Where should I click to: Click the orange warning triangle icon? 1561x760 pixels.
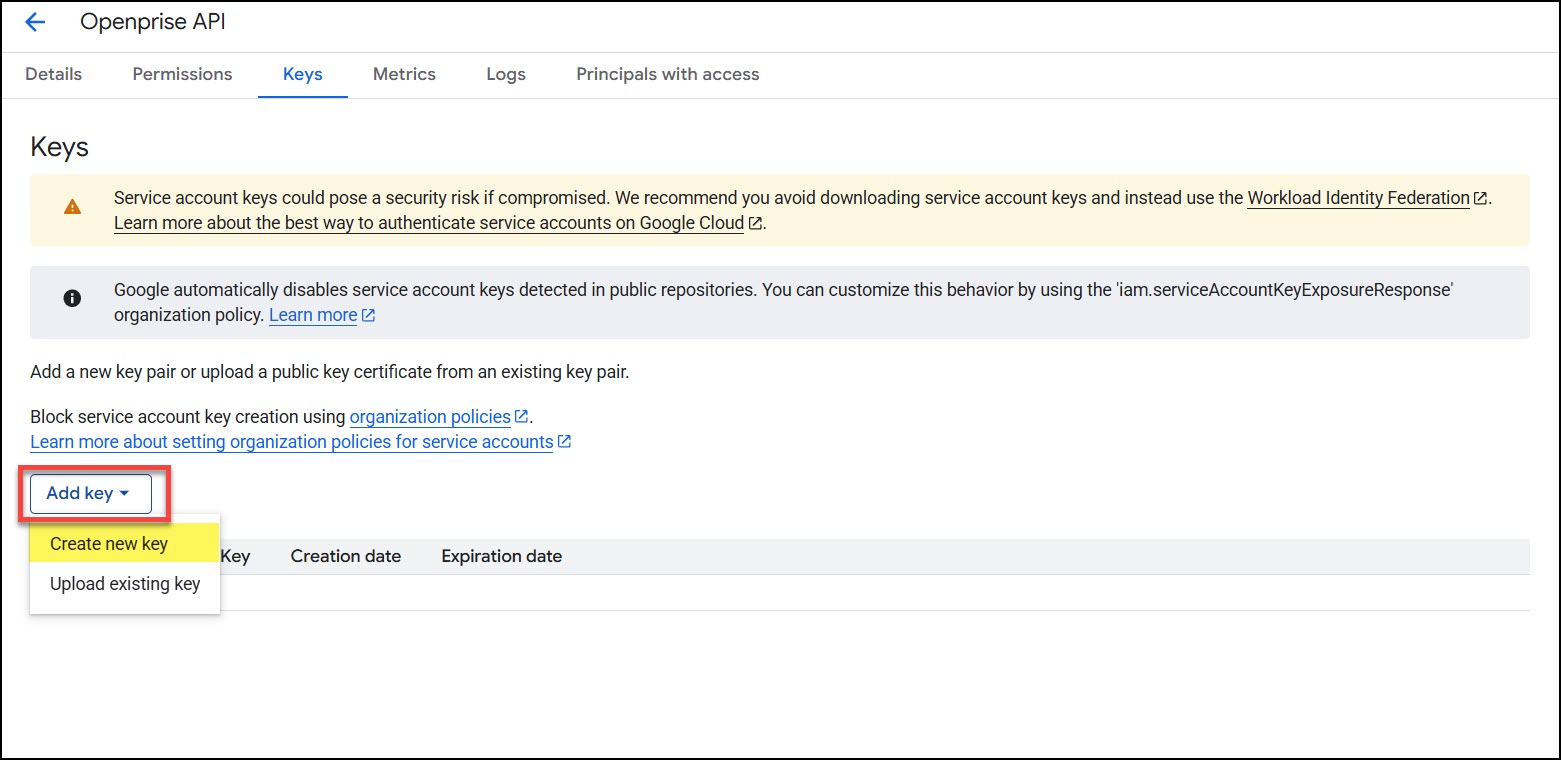pos(72,207)
